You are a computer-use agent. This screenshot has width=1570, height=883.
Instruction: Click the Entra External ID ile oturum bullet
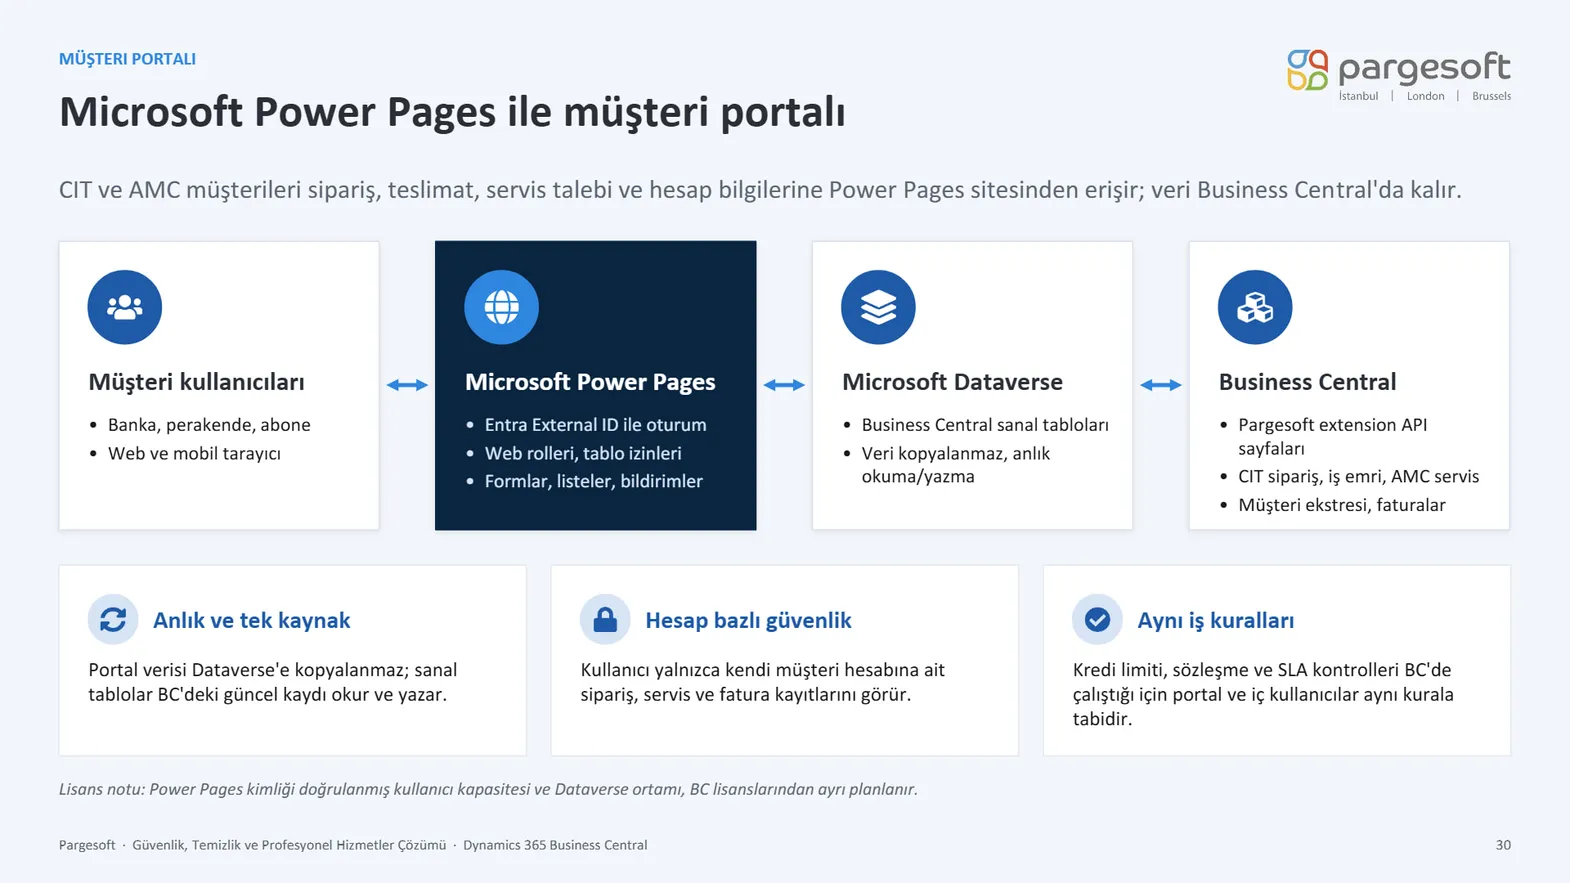595,425
